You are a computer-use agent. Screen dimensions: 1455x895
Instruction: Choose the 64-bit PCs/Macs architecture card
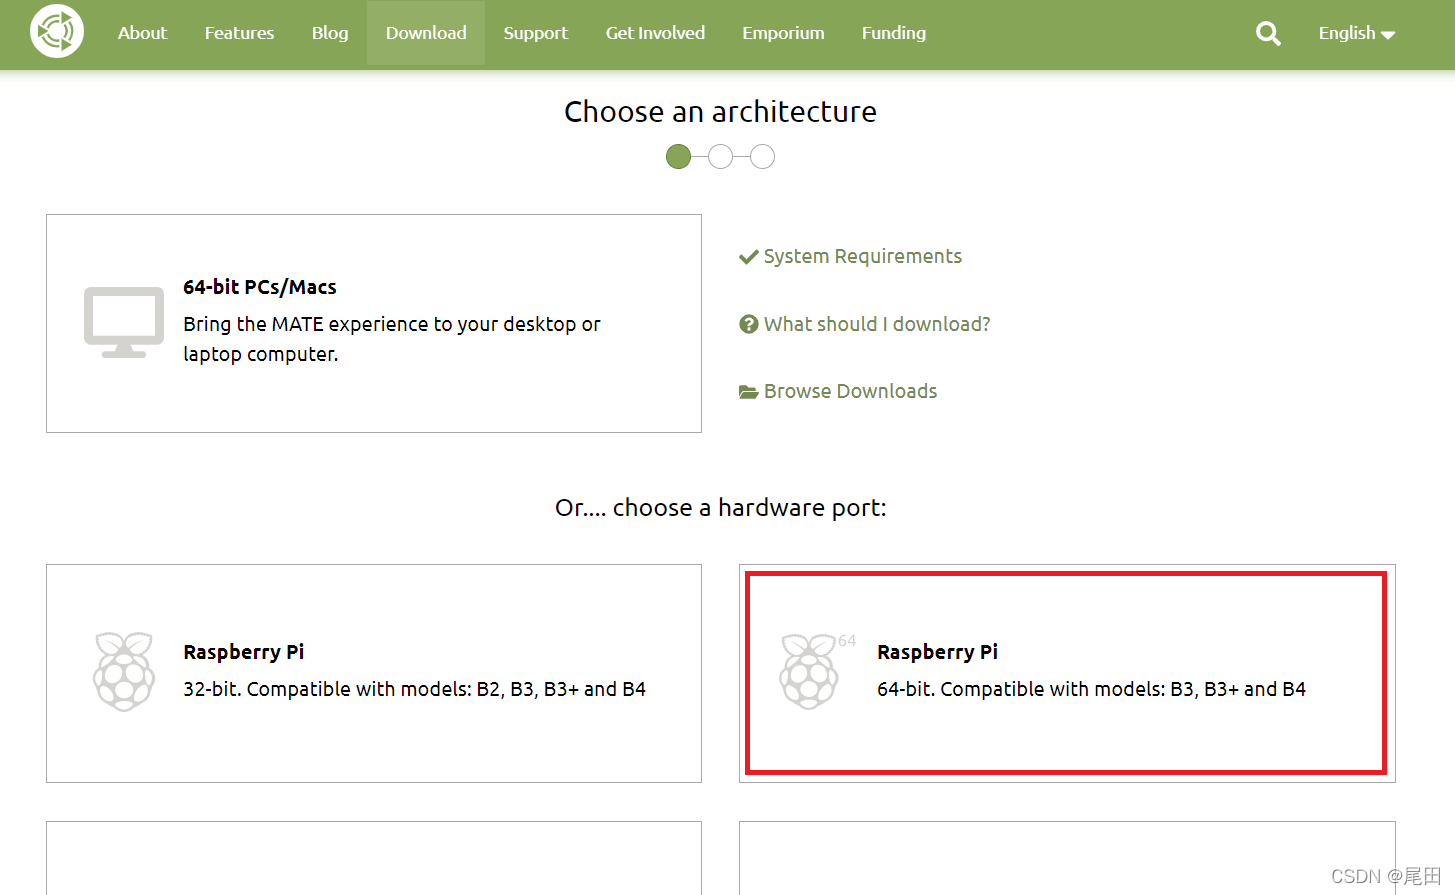point(374,323)
